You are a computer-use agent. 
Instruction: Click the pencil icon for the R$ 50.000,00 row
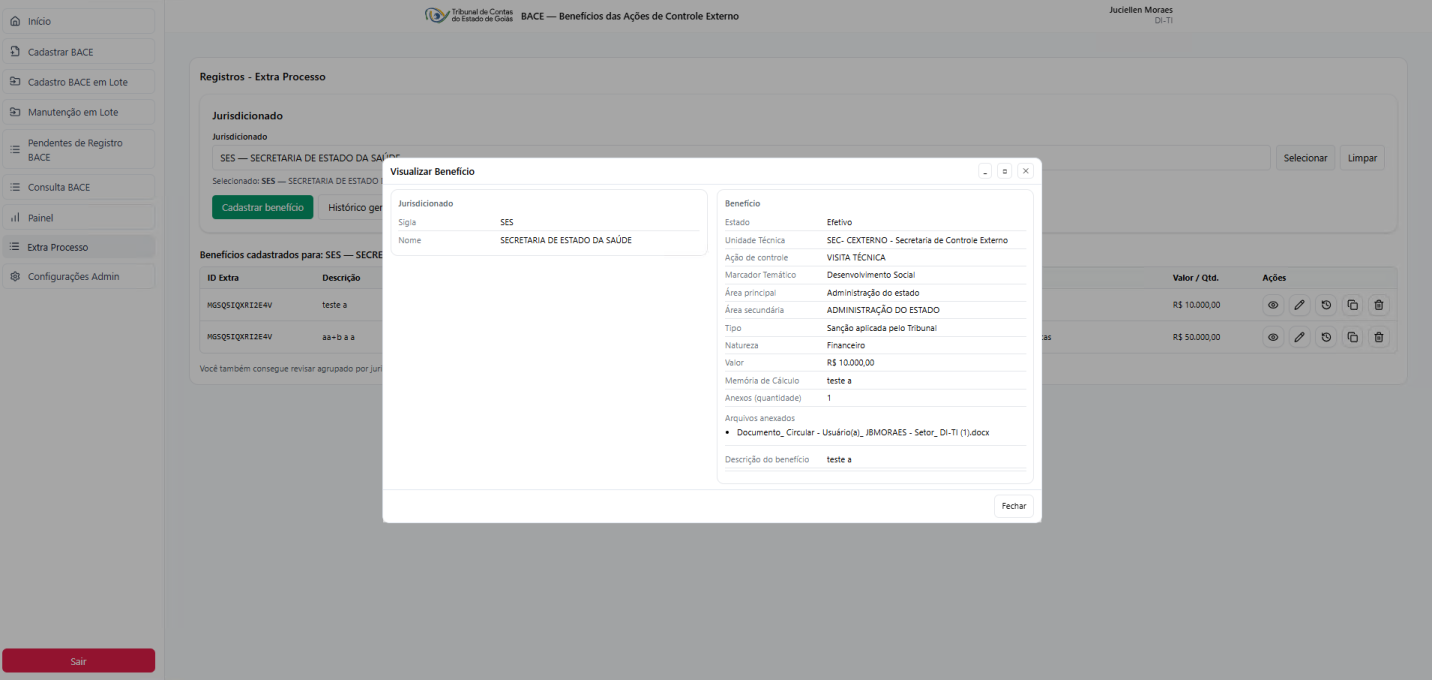1299,337
